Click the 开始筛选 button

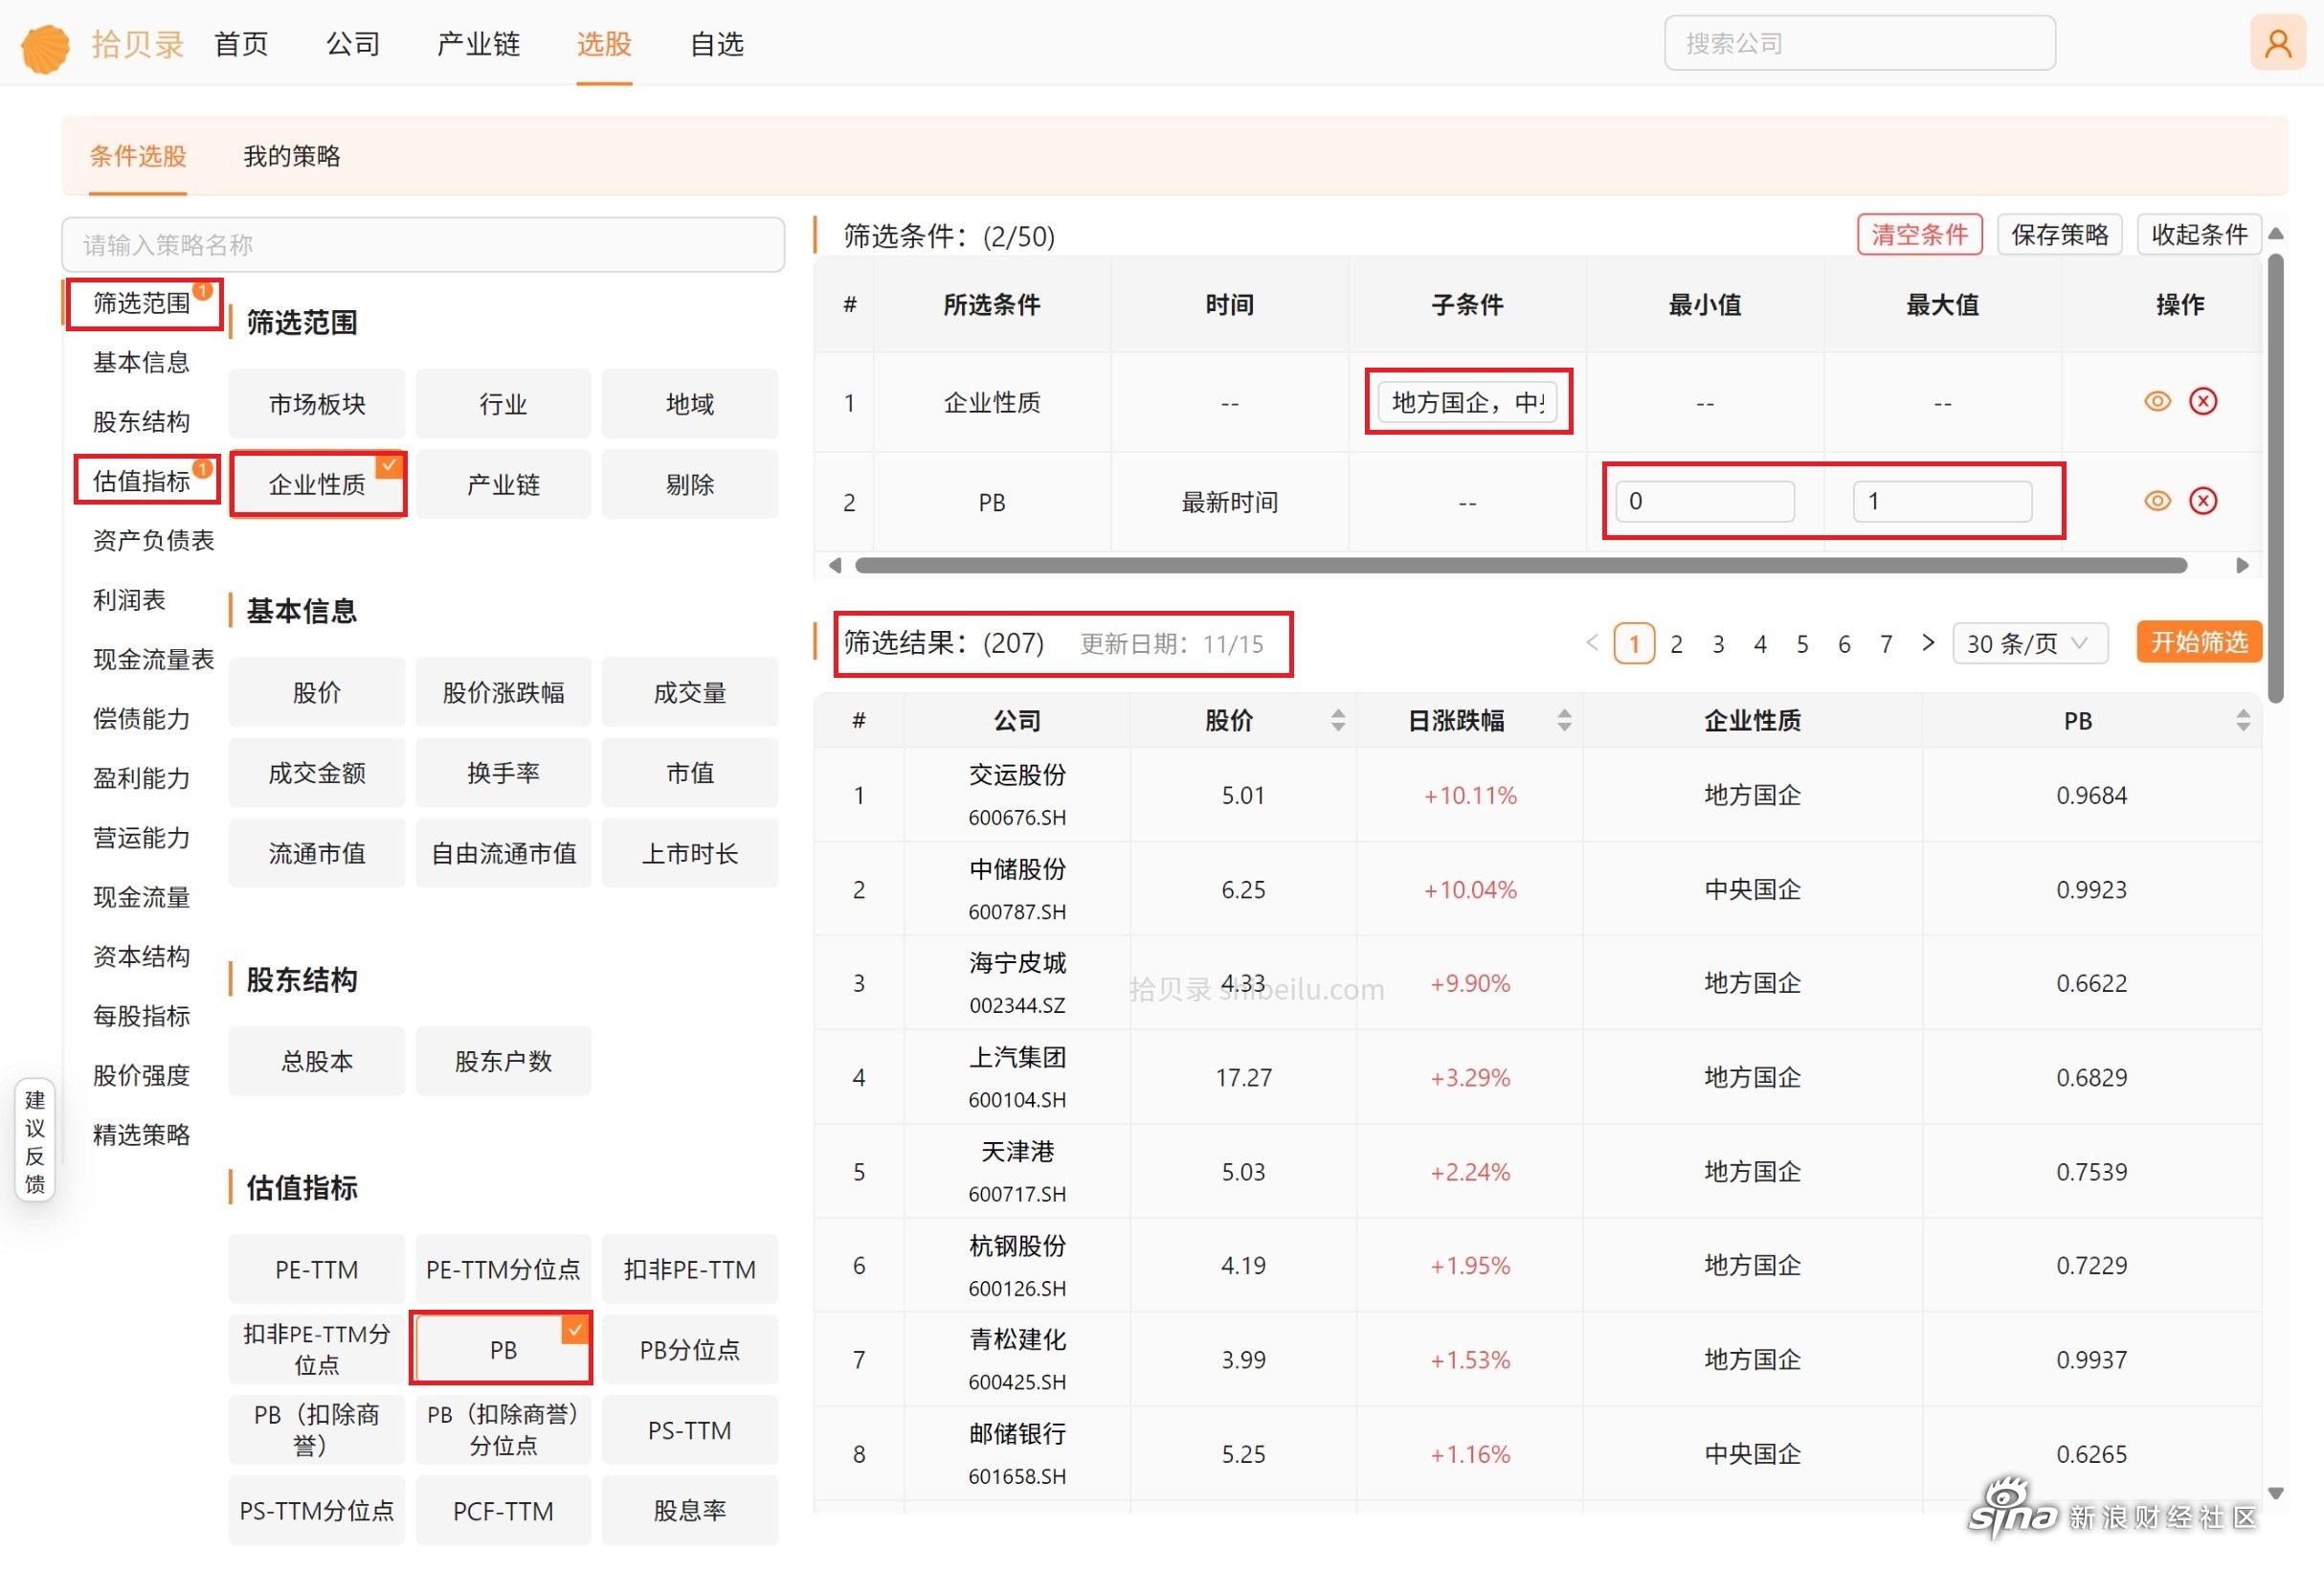click(2199, 642)
